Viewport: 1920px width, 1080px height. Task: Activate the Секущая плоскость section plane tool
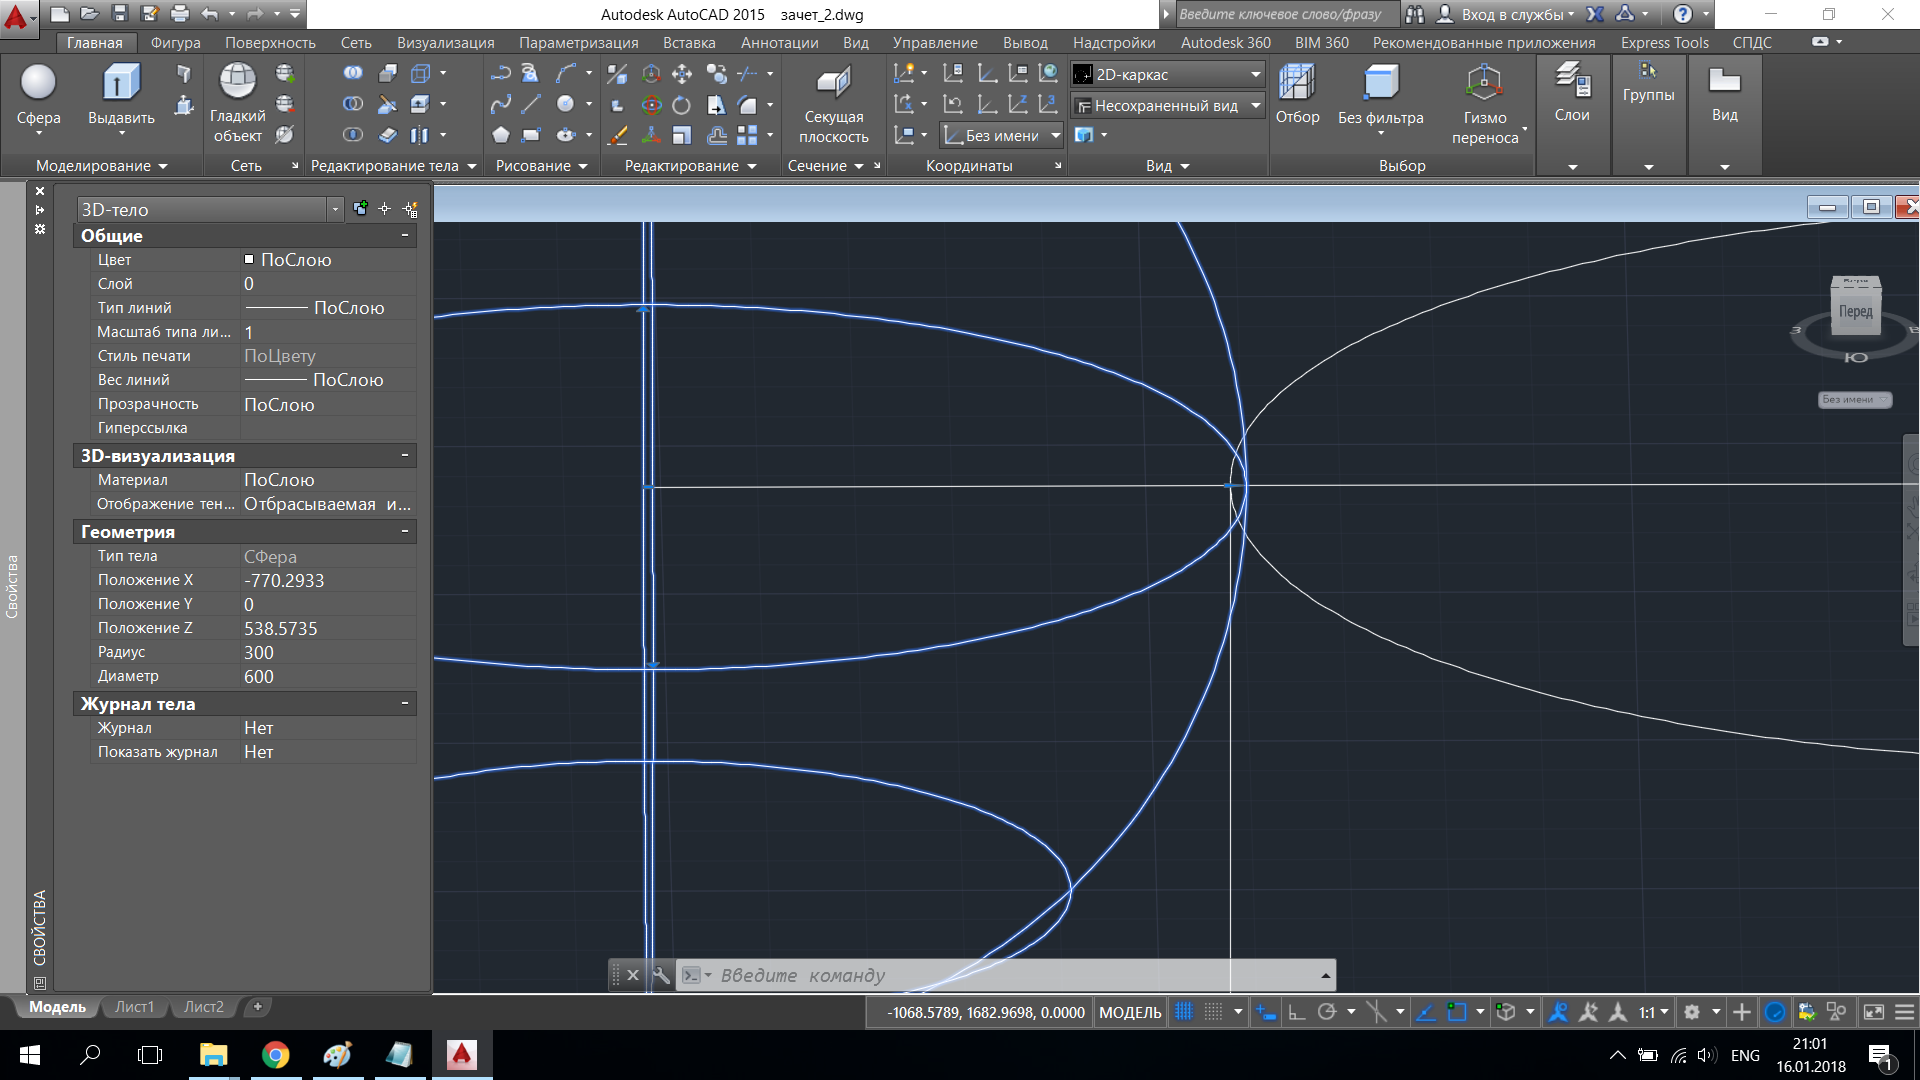click(x=834, y=104)
